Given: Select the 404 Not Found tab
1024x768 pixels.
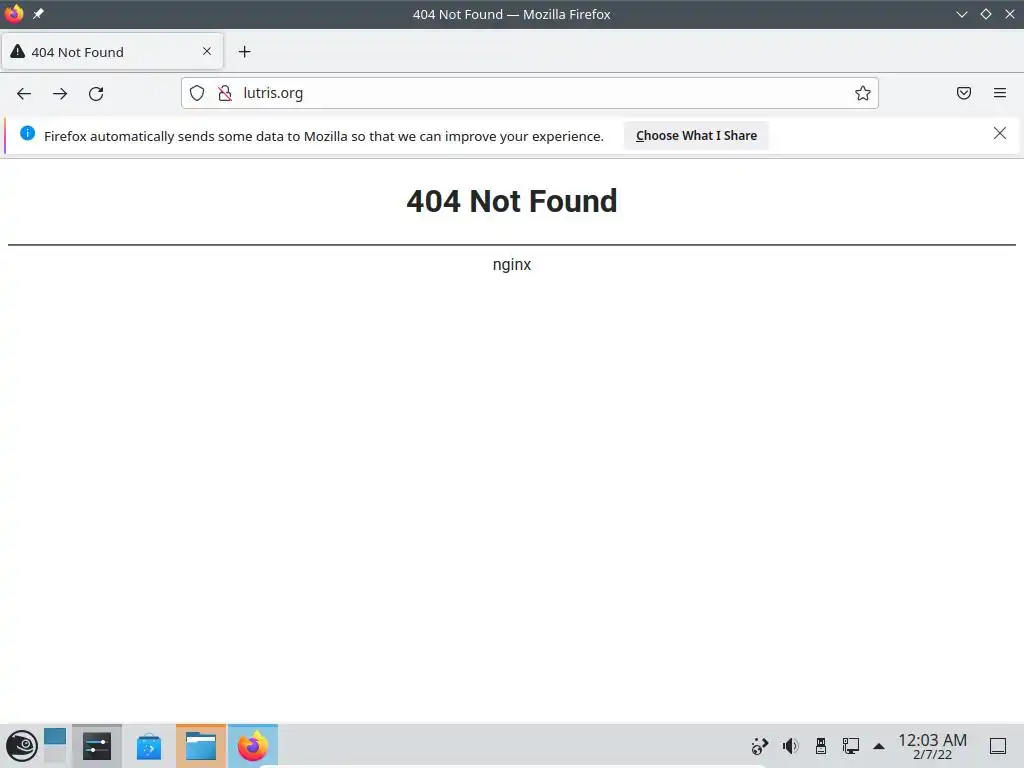Looking at the screenshot, I should [112, 52].
